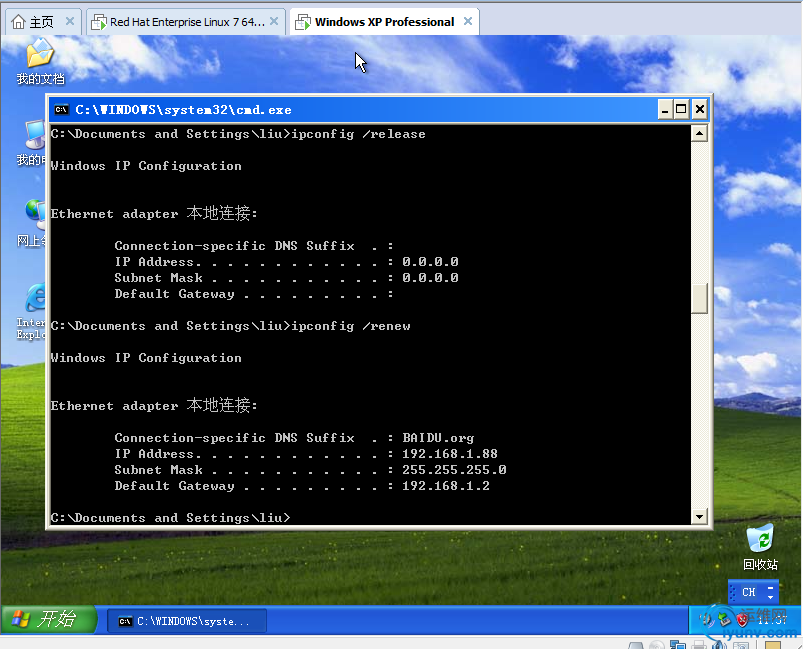Click the VM icon on Red Hat tab

click(98, 22)
